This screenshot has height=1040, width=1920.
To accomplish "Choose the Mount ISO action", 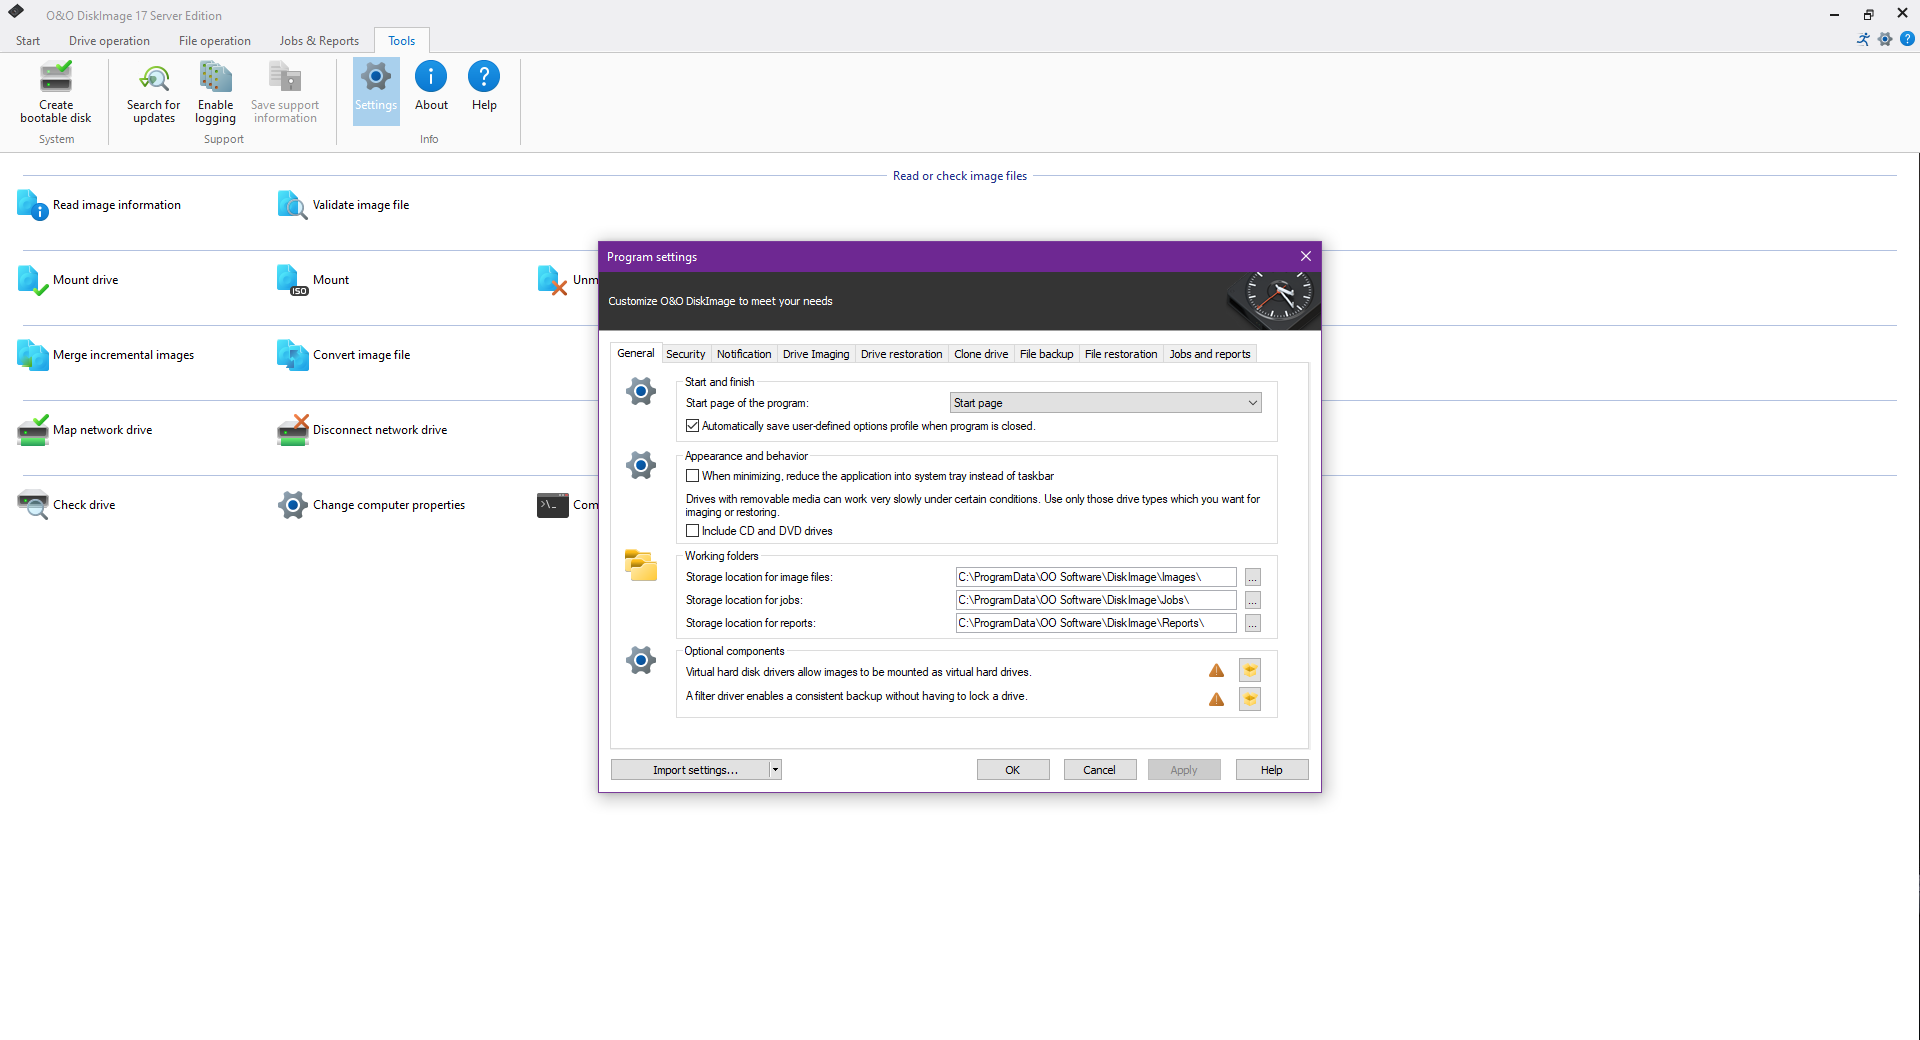I will tap(313, 280).
